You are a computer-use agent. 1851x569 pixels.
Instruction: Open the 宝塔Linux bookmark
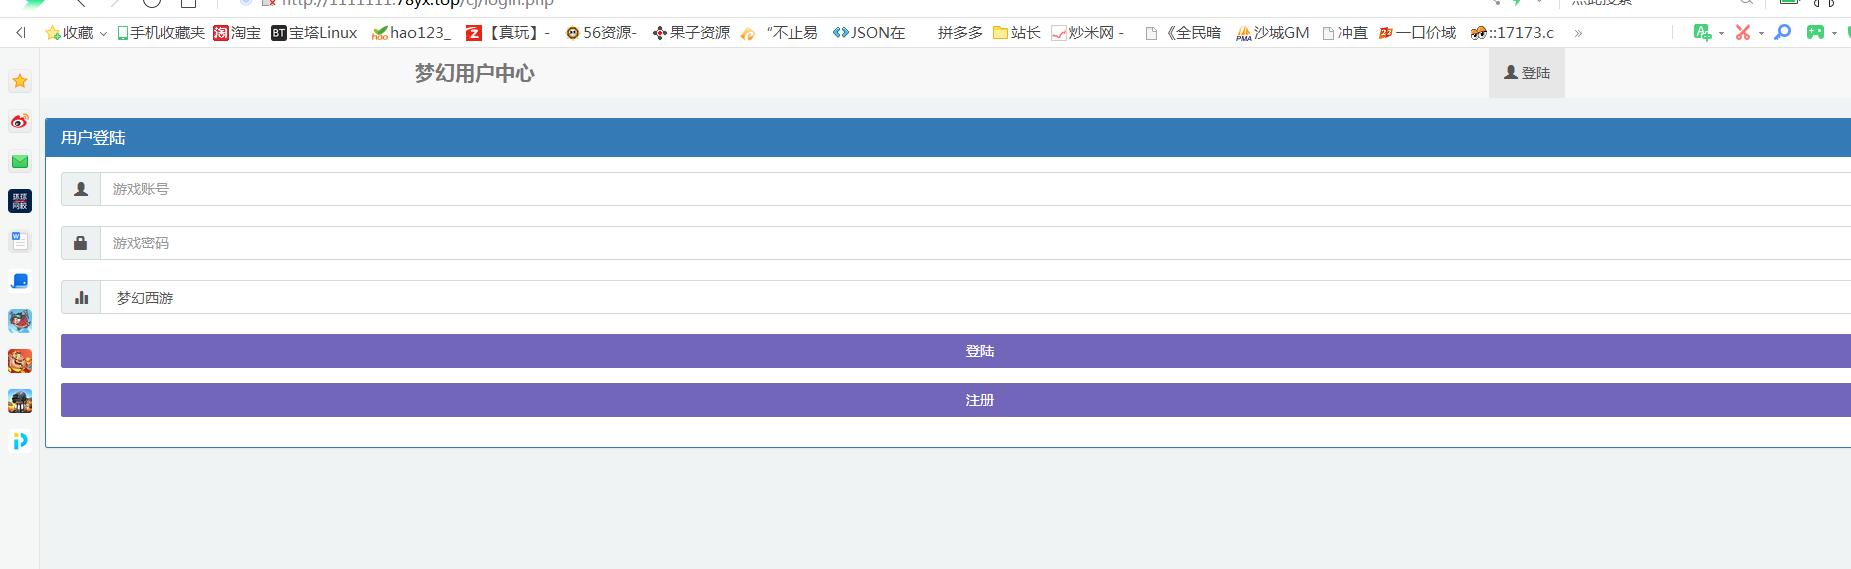pyautogui.click(x=314, y=33)
